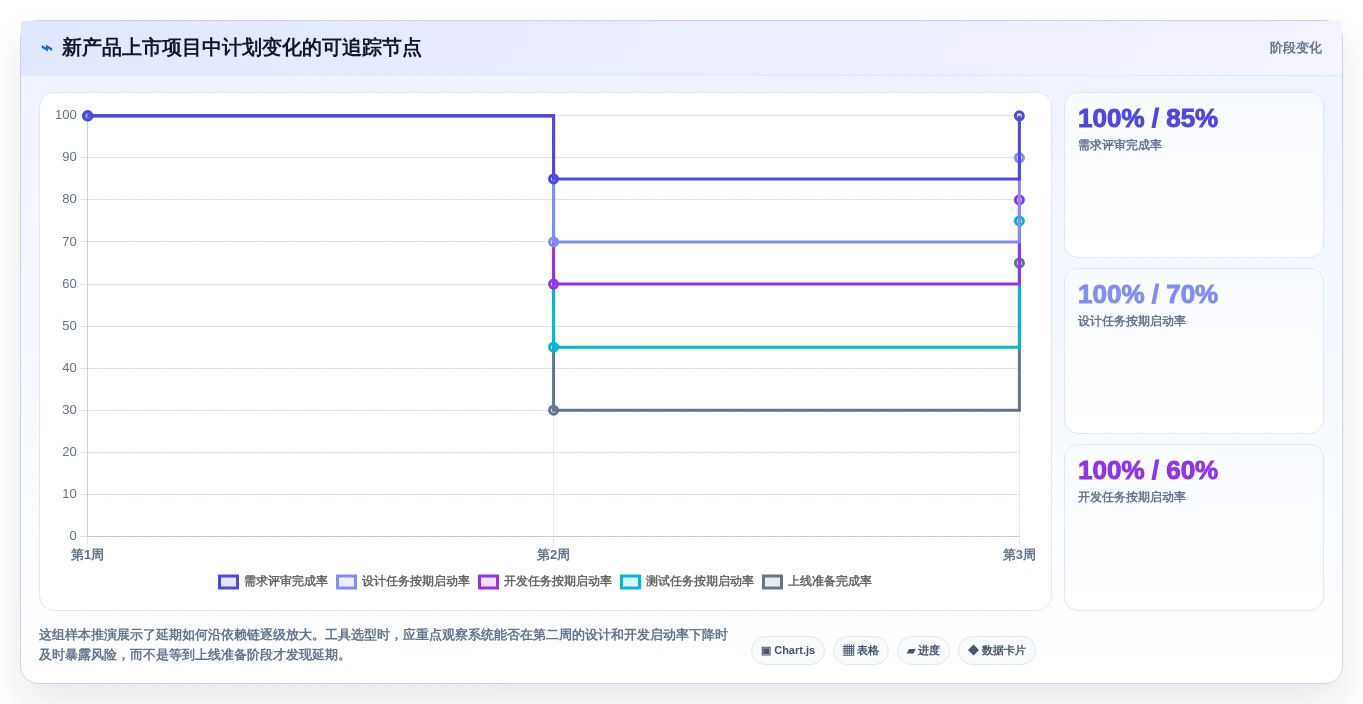The width and height of the screenshot is (1363, 704).
Task: Click the 阶段变化 label in header
Action: pos(1295,48)
